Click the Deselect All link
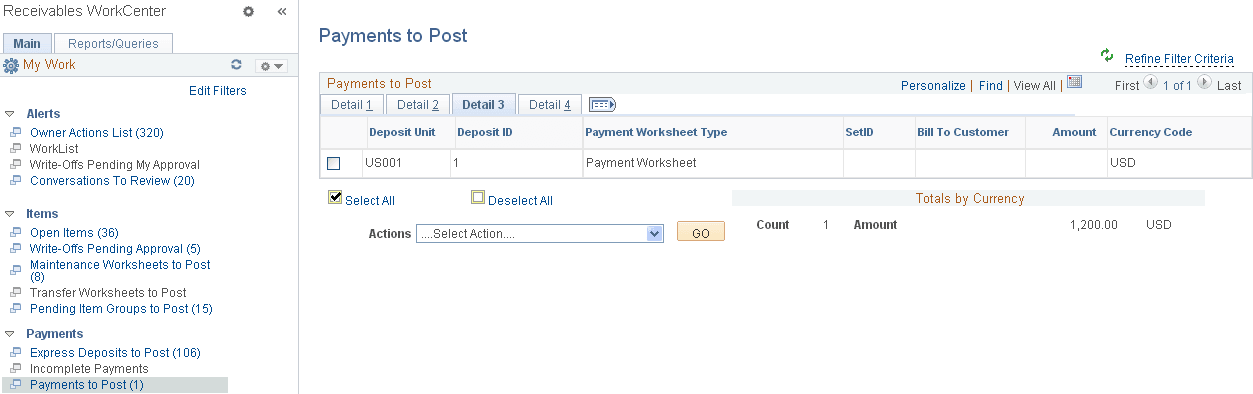 [x=520, y=201]
